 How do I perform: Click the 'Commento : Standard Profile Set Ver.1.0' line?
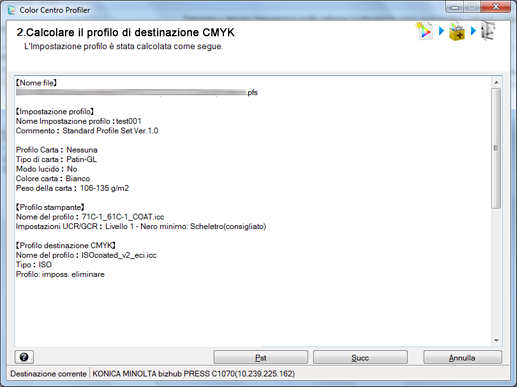tap(87, 131)
